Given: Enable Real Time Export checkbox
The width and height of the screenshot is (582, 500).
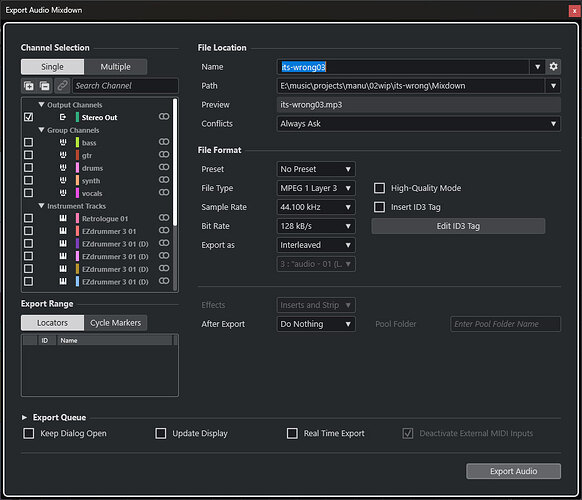Looking at the screenshot, I should (292, 433).
